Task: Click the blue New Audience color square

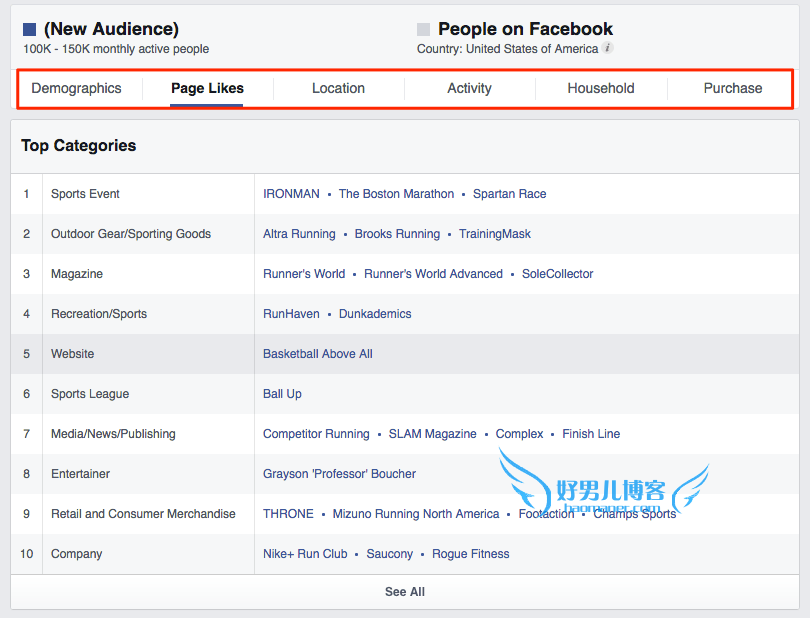Action: 29,29
